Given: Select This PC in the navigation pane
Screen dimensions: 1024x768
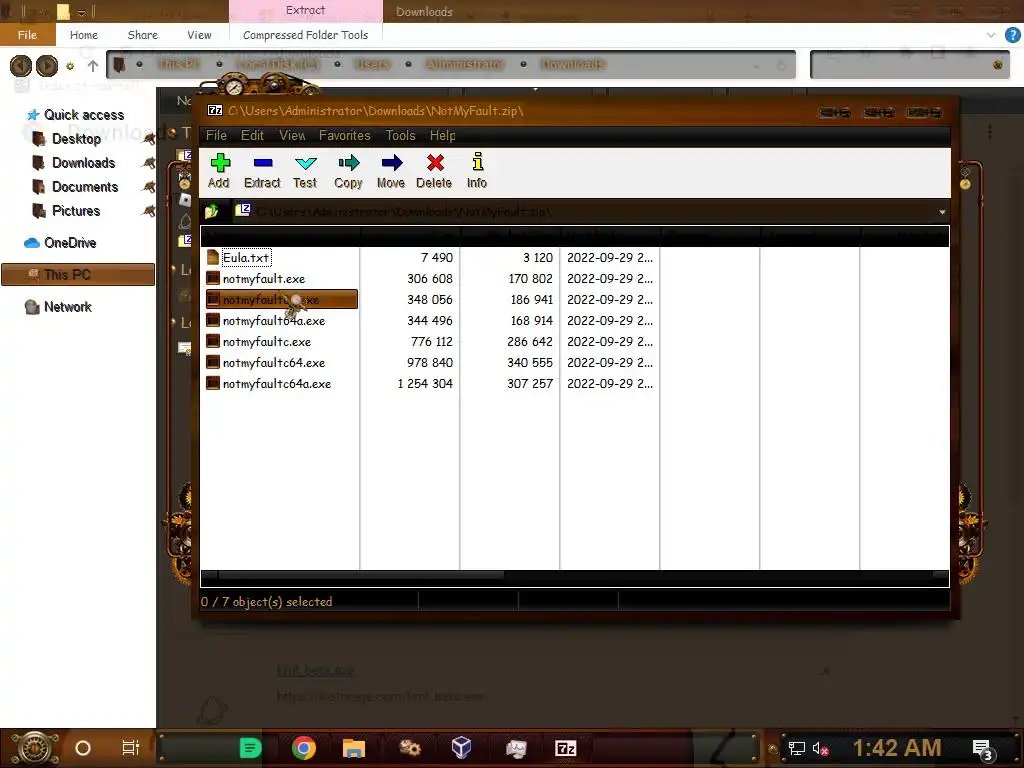Looking at the screenshot, I should point(78,275).
